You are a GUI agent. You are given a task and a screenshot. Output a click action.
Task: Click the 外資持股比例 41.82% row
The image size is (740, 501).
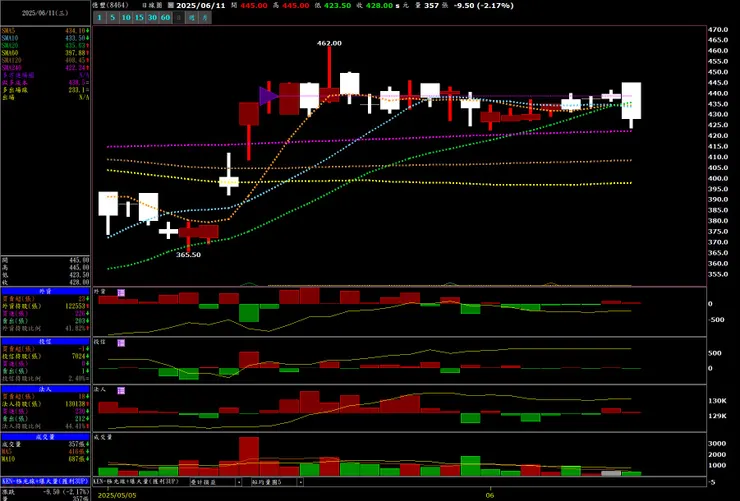click(45, 328)
